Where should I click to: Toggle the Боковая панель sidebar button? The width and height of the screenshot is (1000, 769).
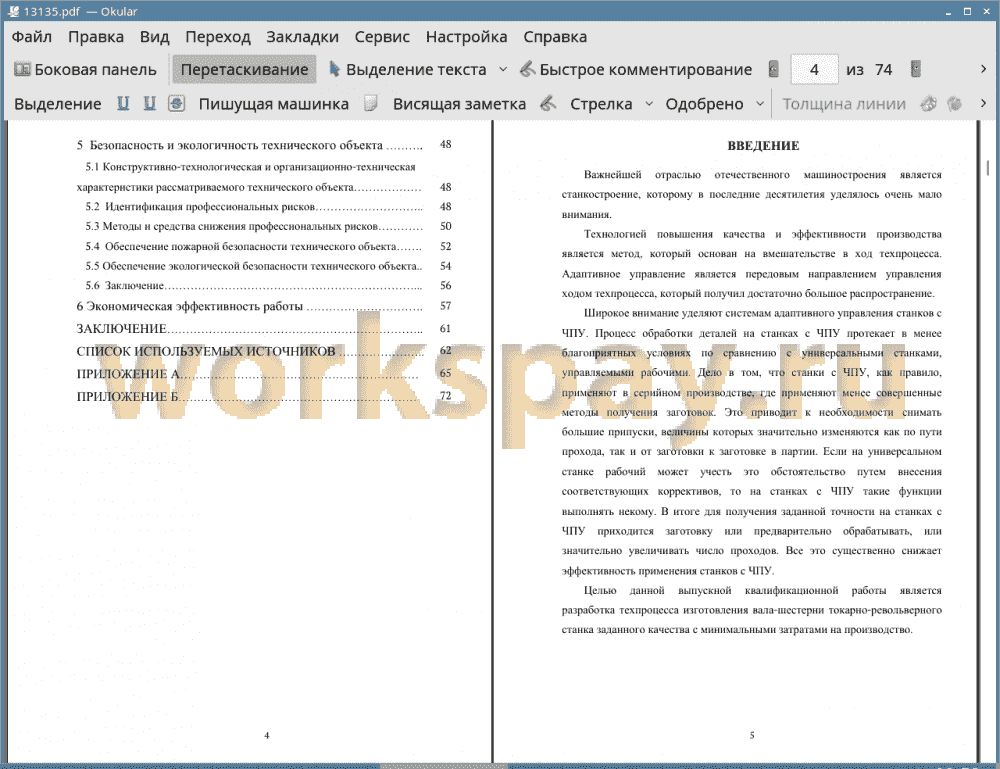[x=85, y=70]
